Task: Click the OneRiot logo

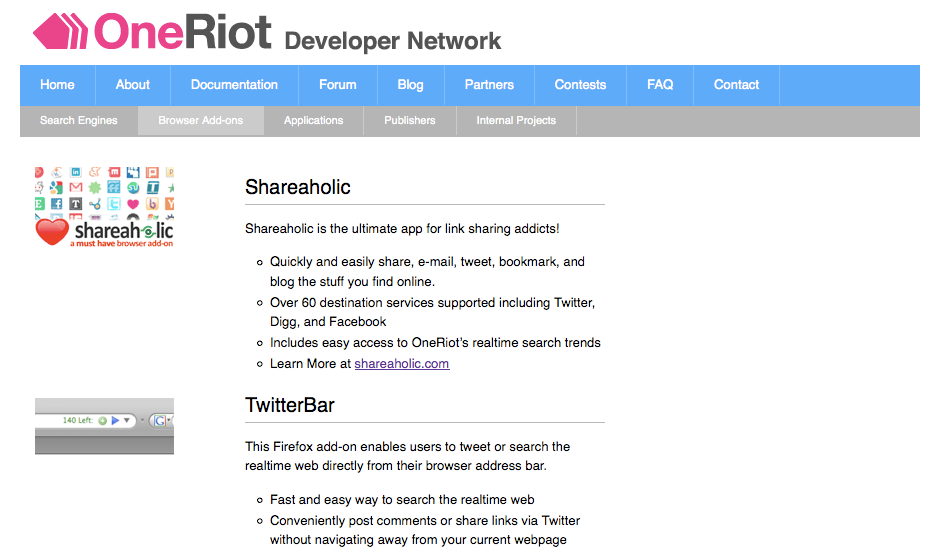Action: pyautogui.click(x=152, y=31)
